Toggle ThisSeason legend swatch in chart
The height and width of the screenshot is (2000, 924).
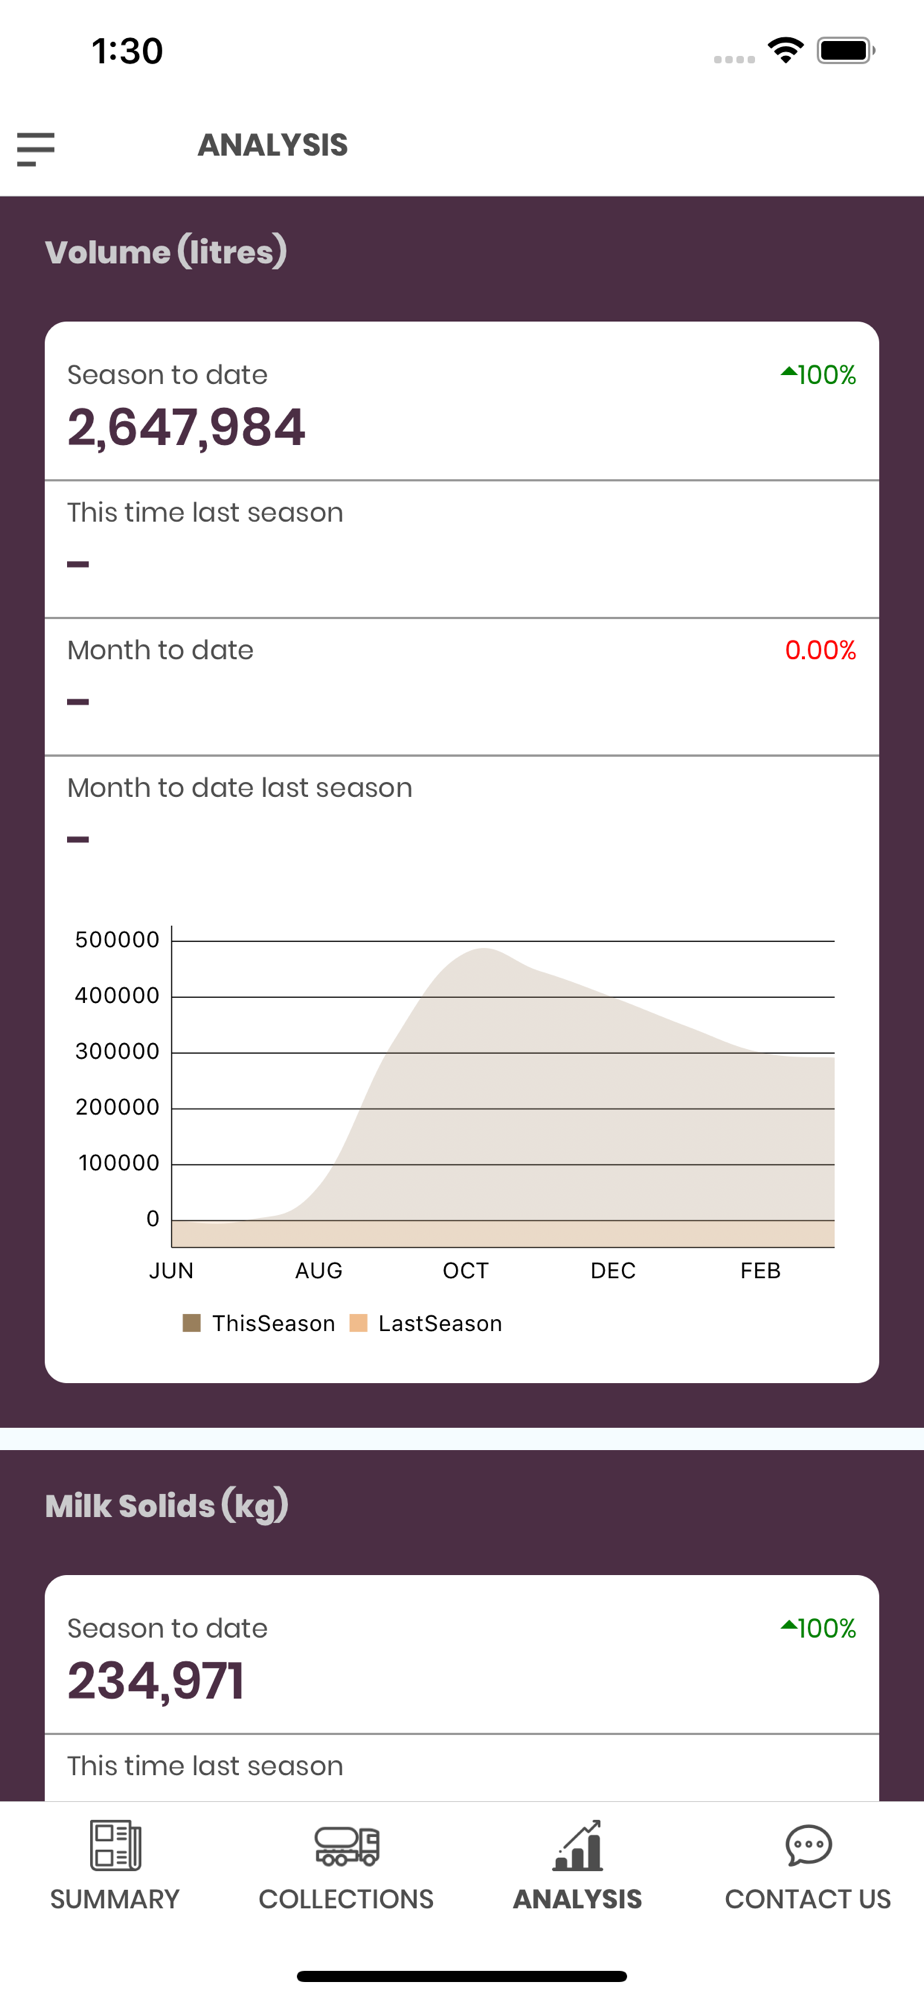click(192, 1323)
